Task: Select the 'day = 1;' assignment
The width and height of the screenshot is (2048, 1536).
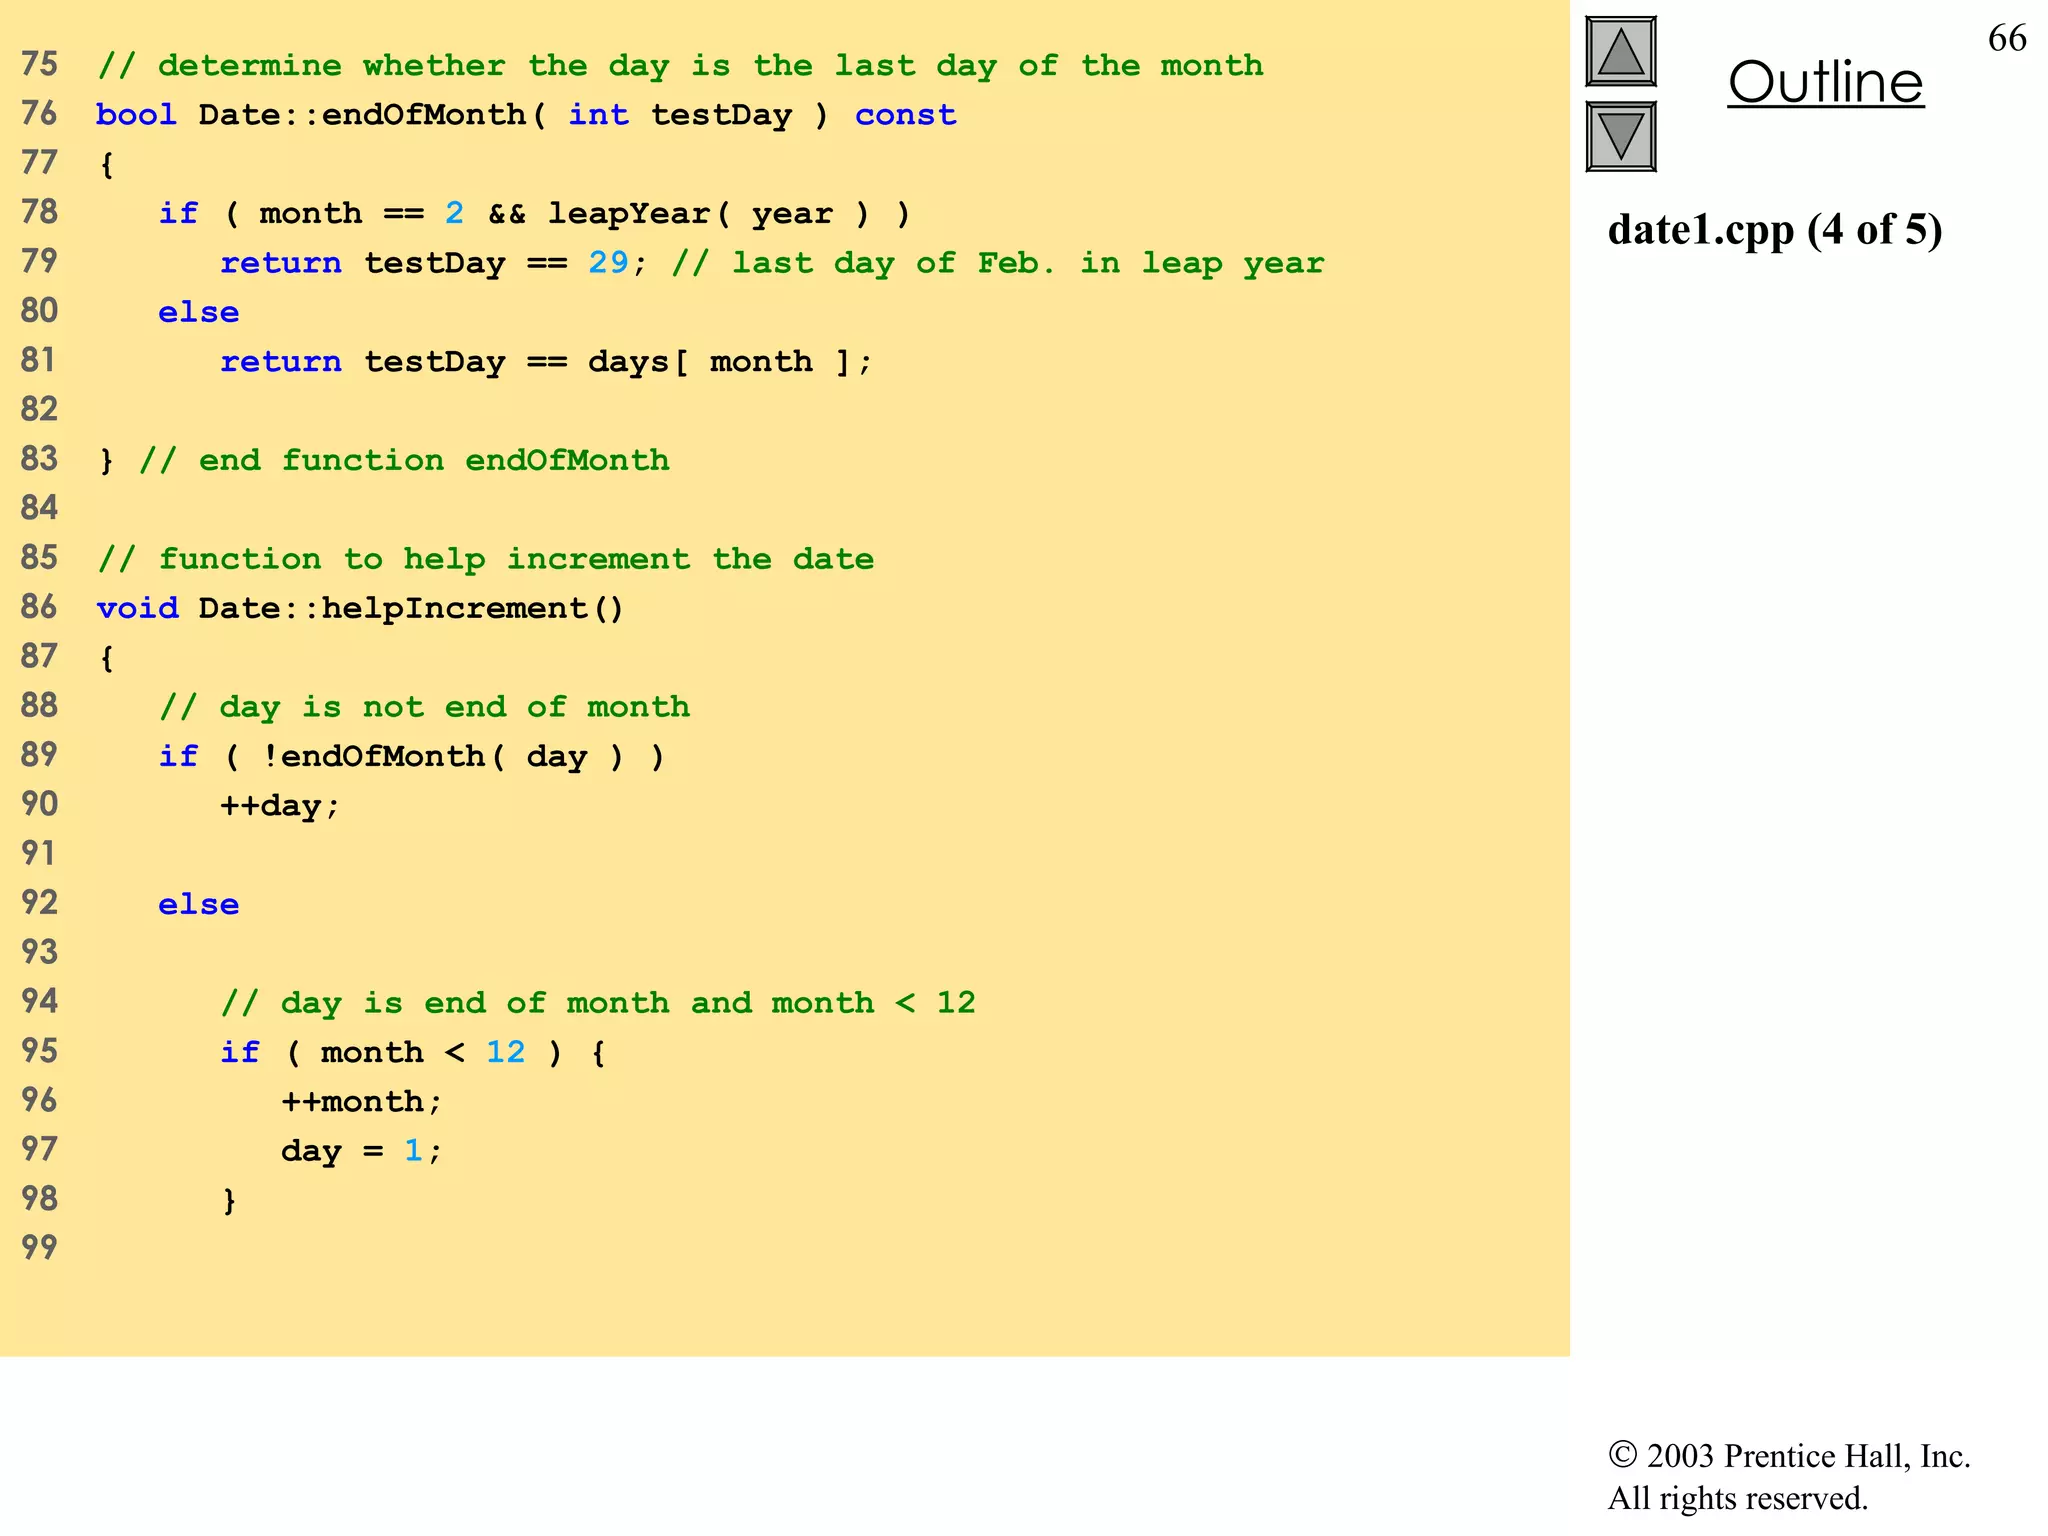Action: (x=361, y=1151)
